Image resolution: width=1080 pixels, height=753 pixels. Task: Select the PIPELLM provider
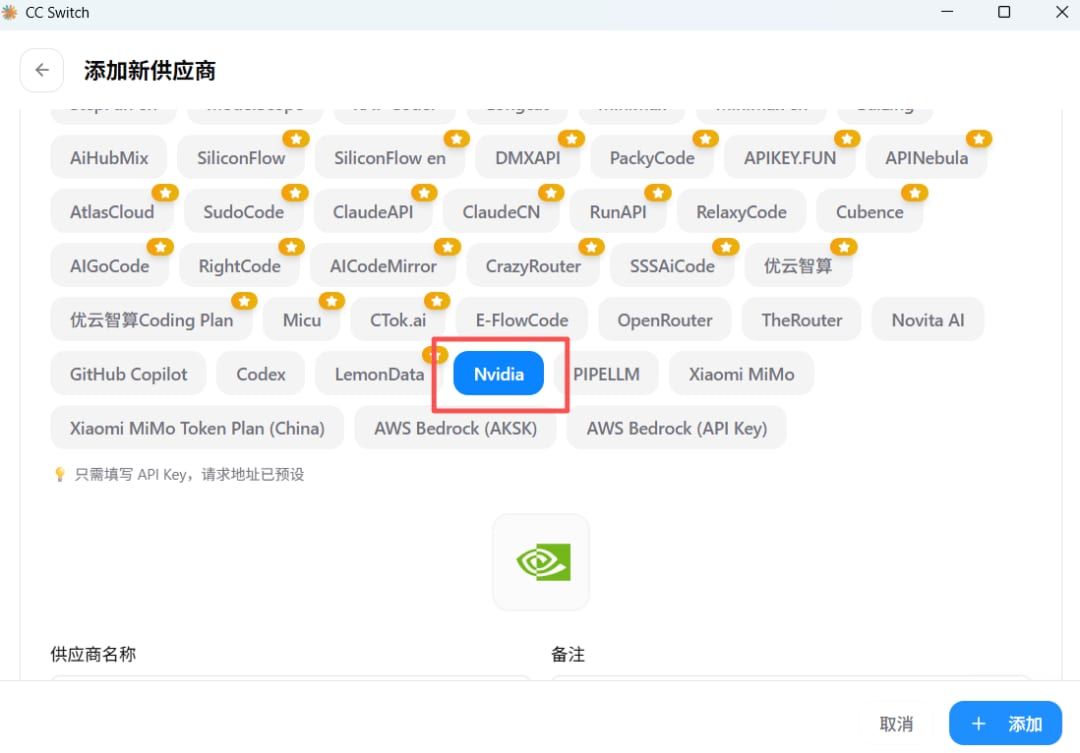point(607,373)
